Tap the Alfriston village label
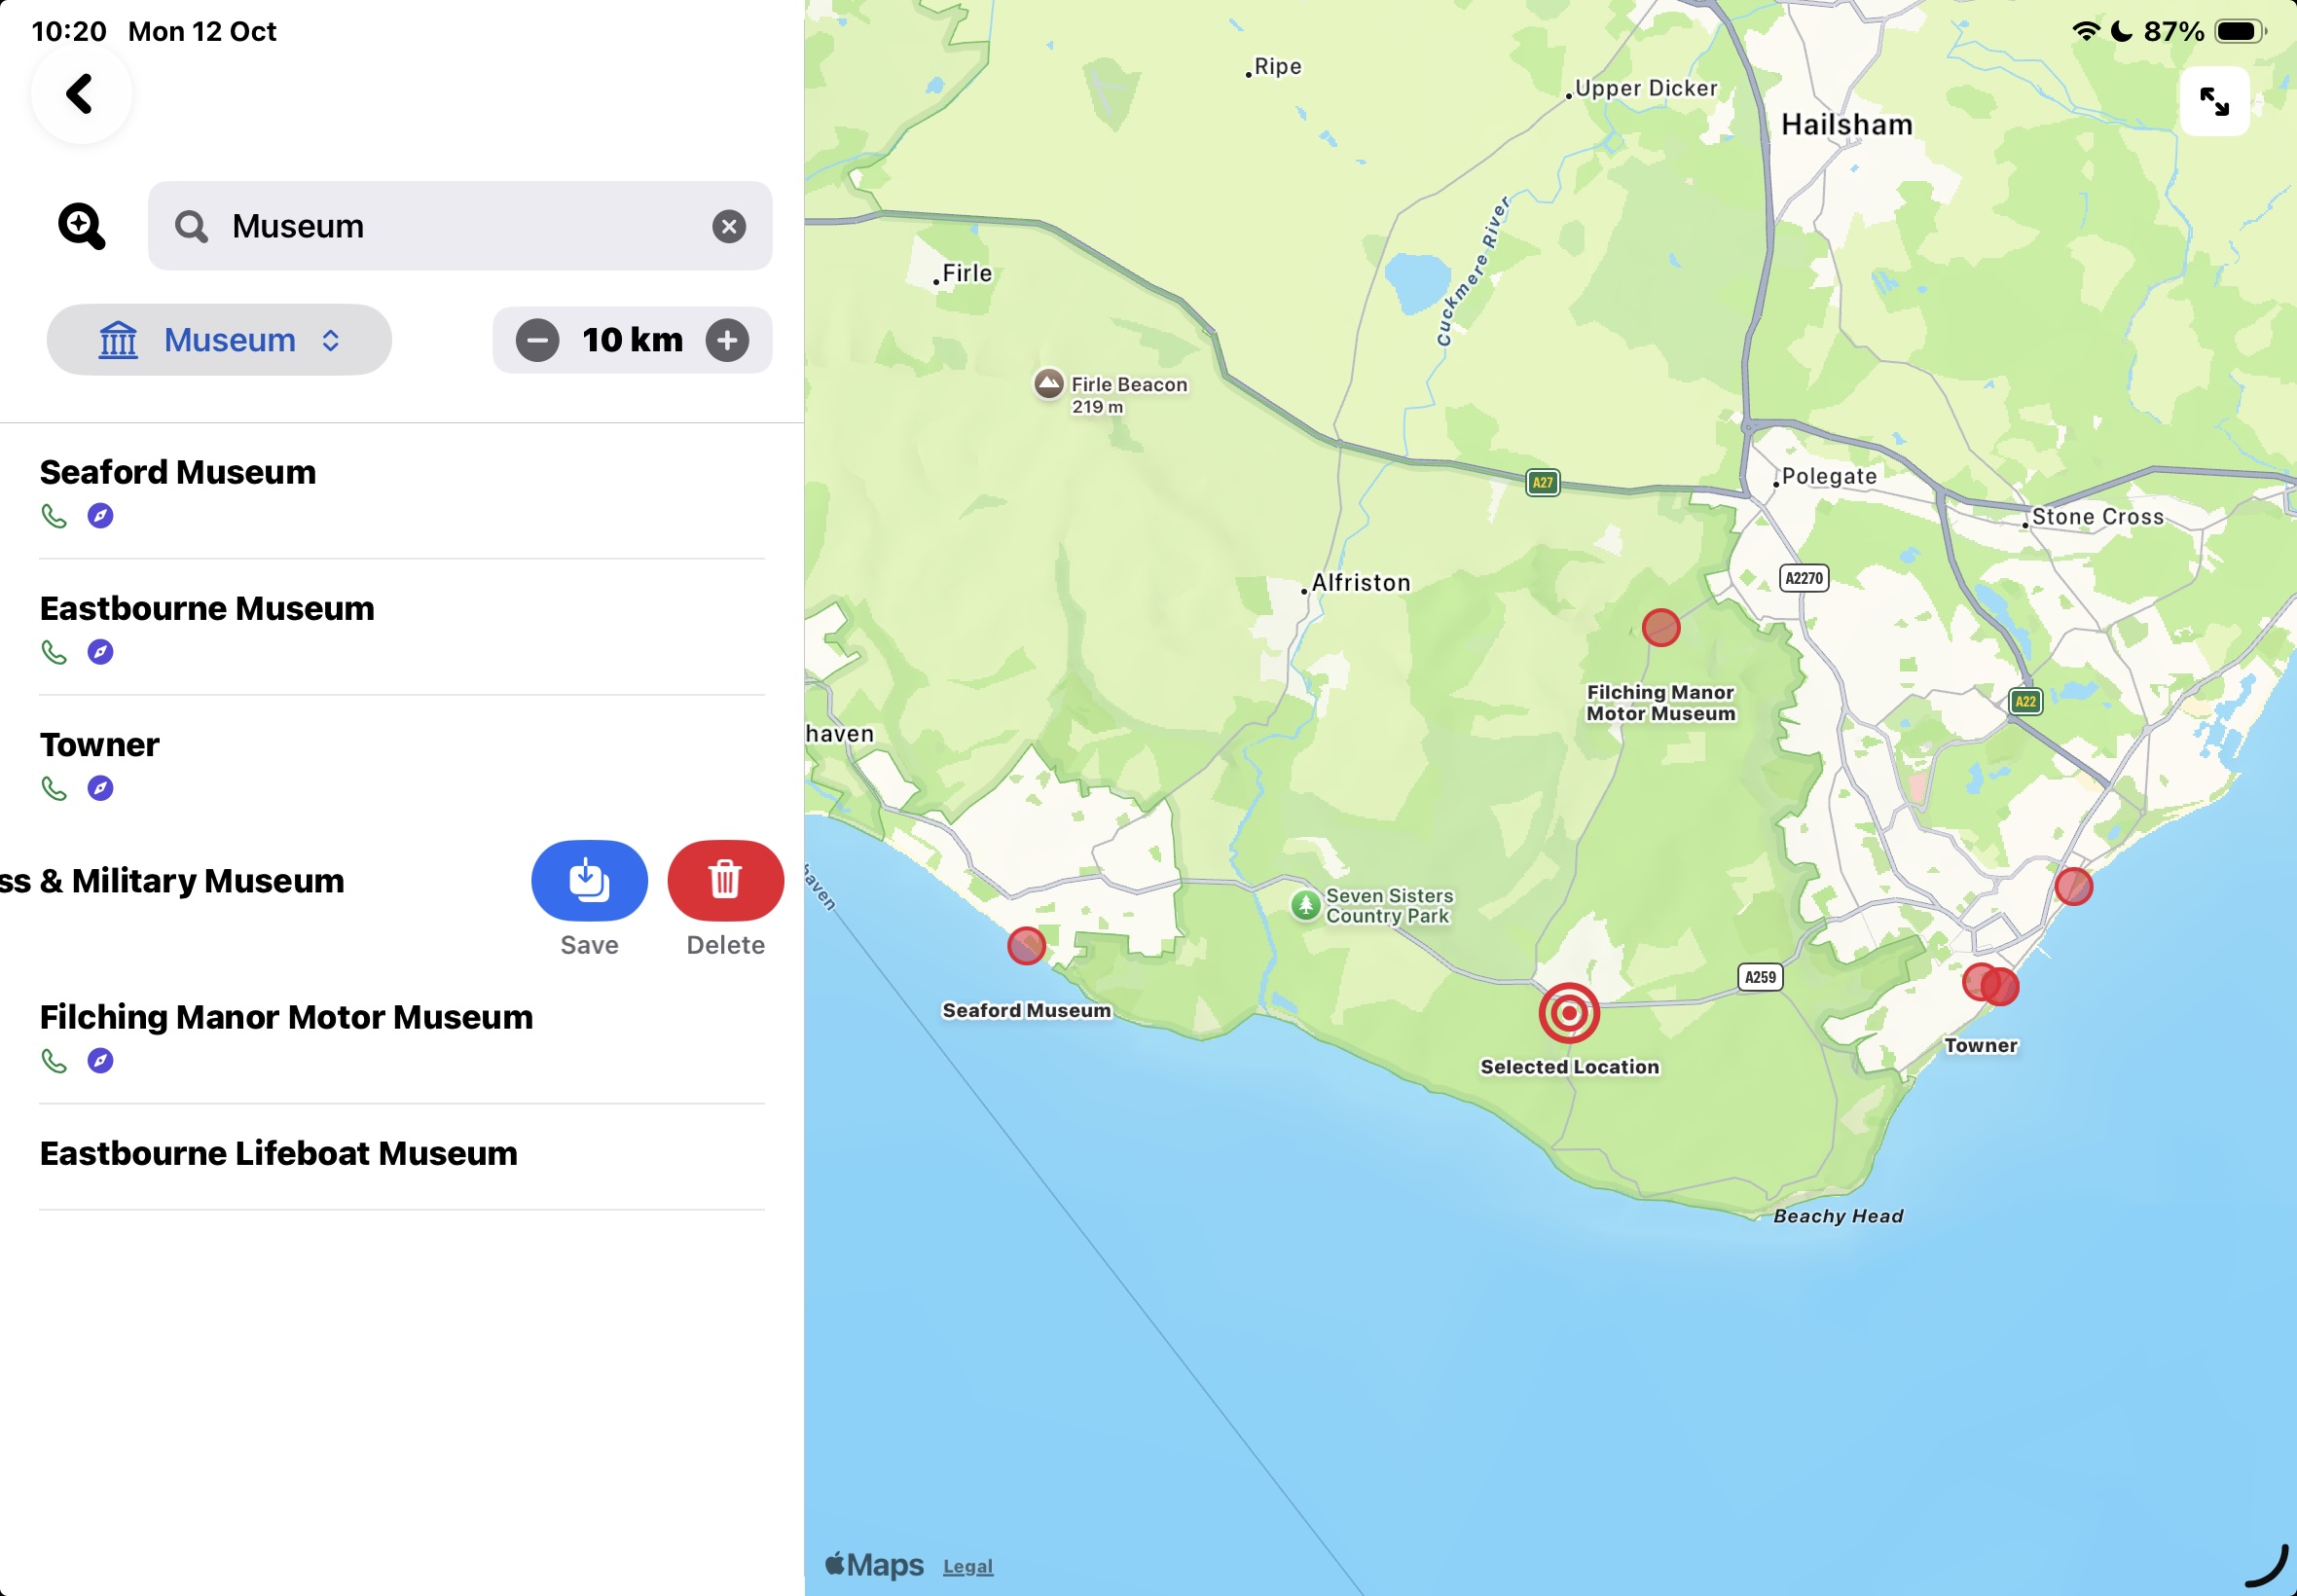This screenshot has height=1596, width=2297. 1360,583
